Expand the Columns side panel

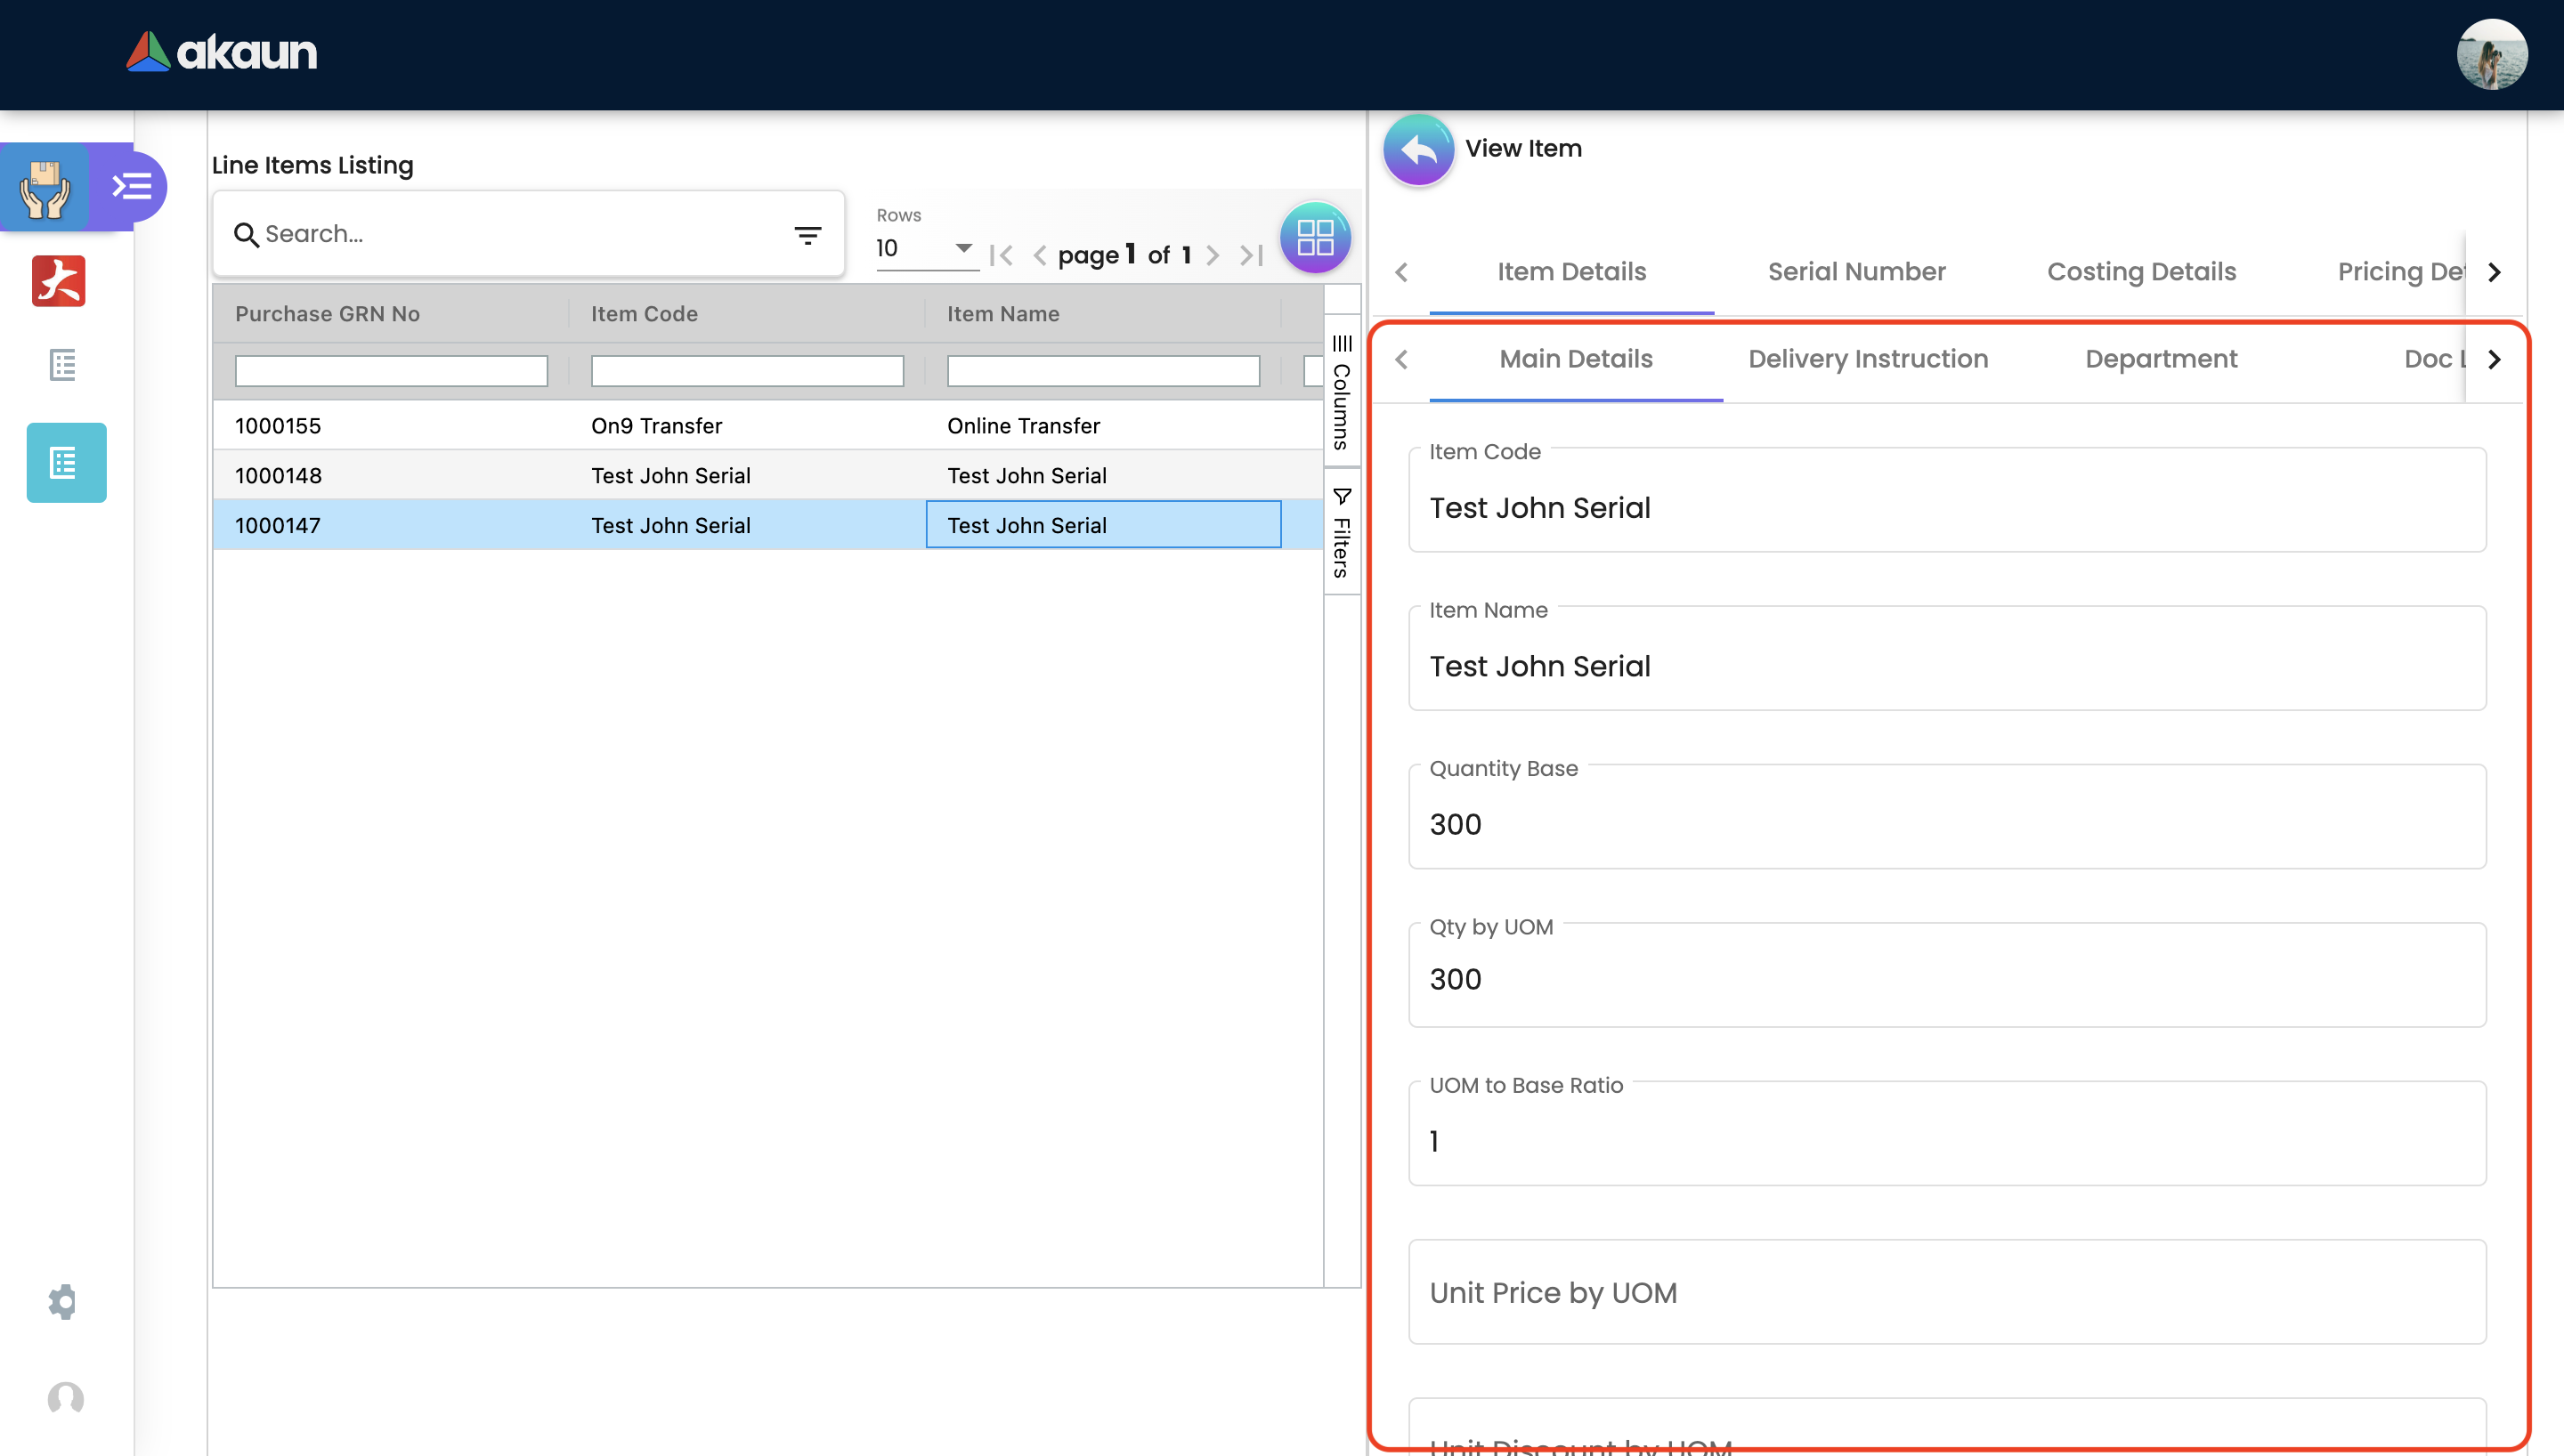(1341, 392)
